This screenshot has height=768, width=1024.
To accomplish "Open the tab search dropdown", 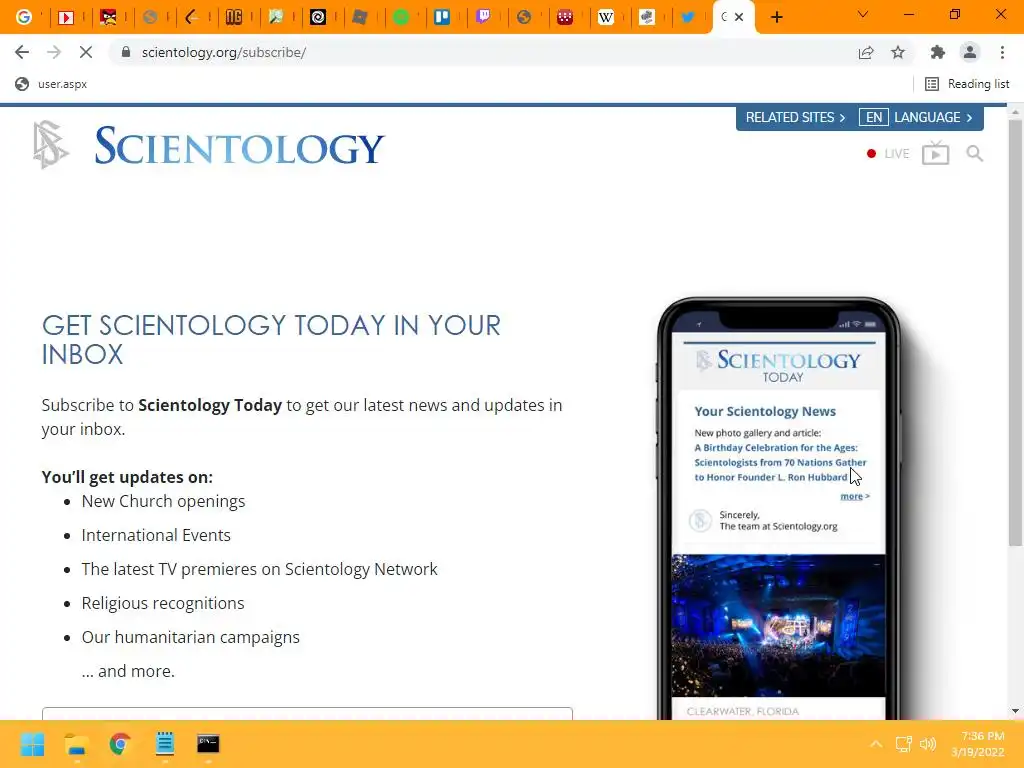I will pos(863,14).
